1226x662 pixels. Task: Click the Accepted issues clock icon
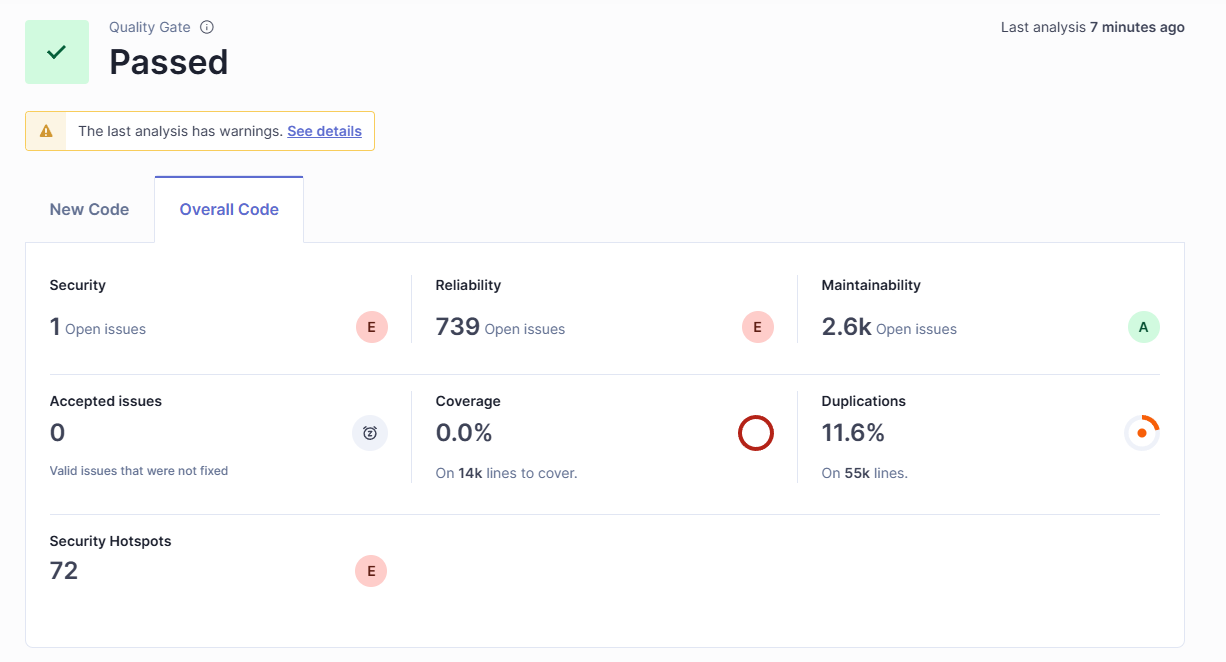point(370,433)
